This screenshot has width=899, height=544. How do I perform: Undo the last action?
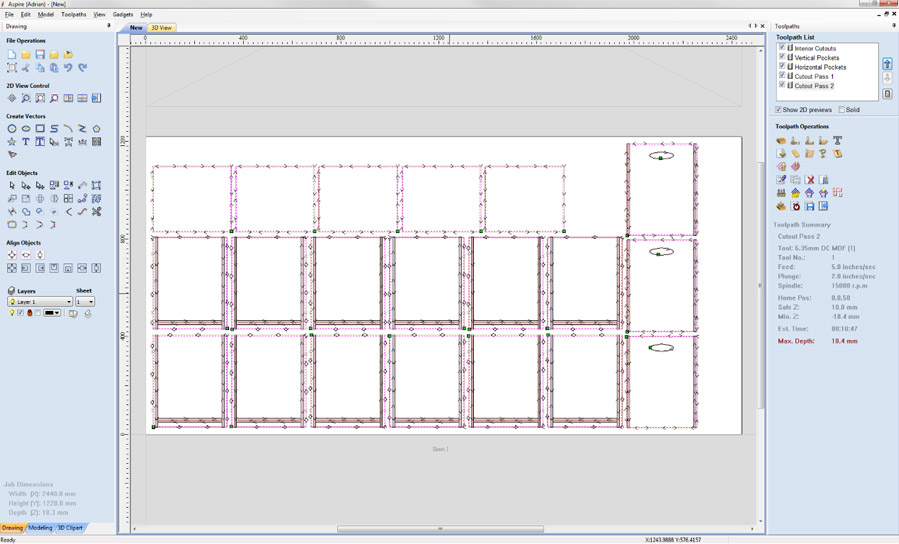tap(68, 68)
